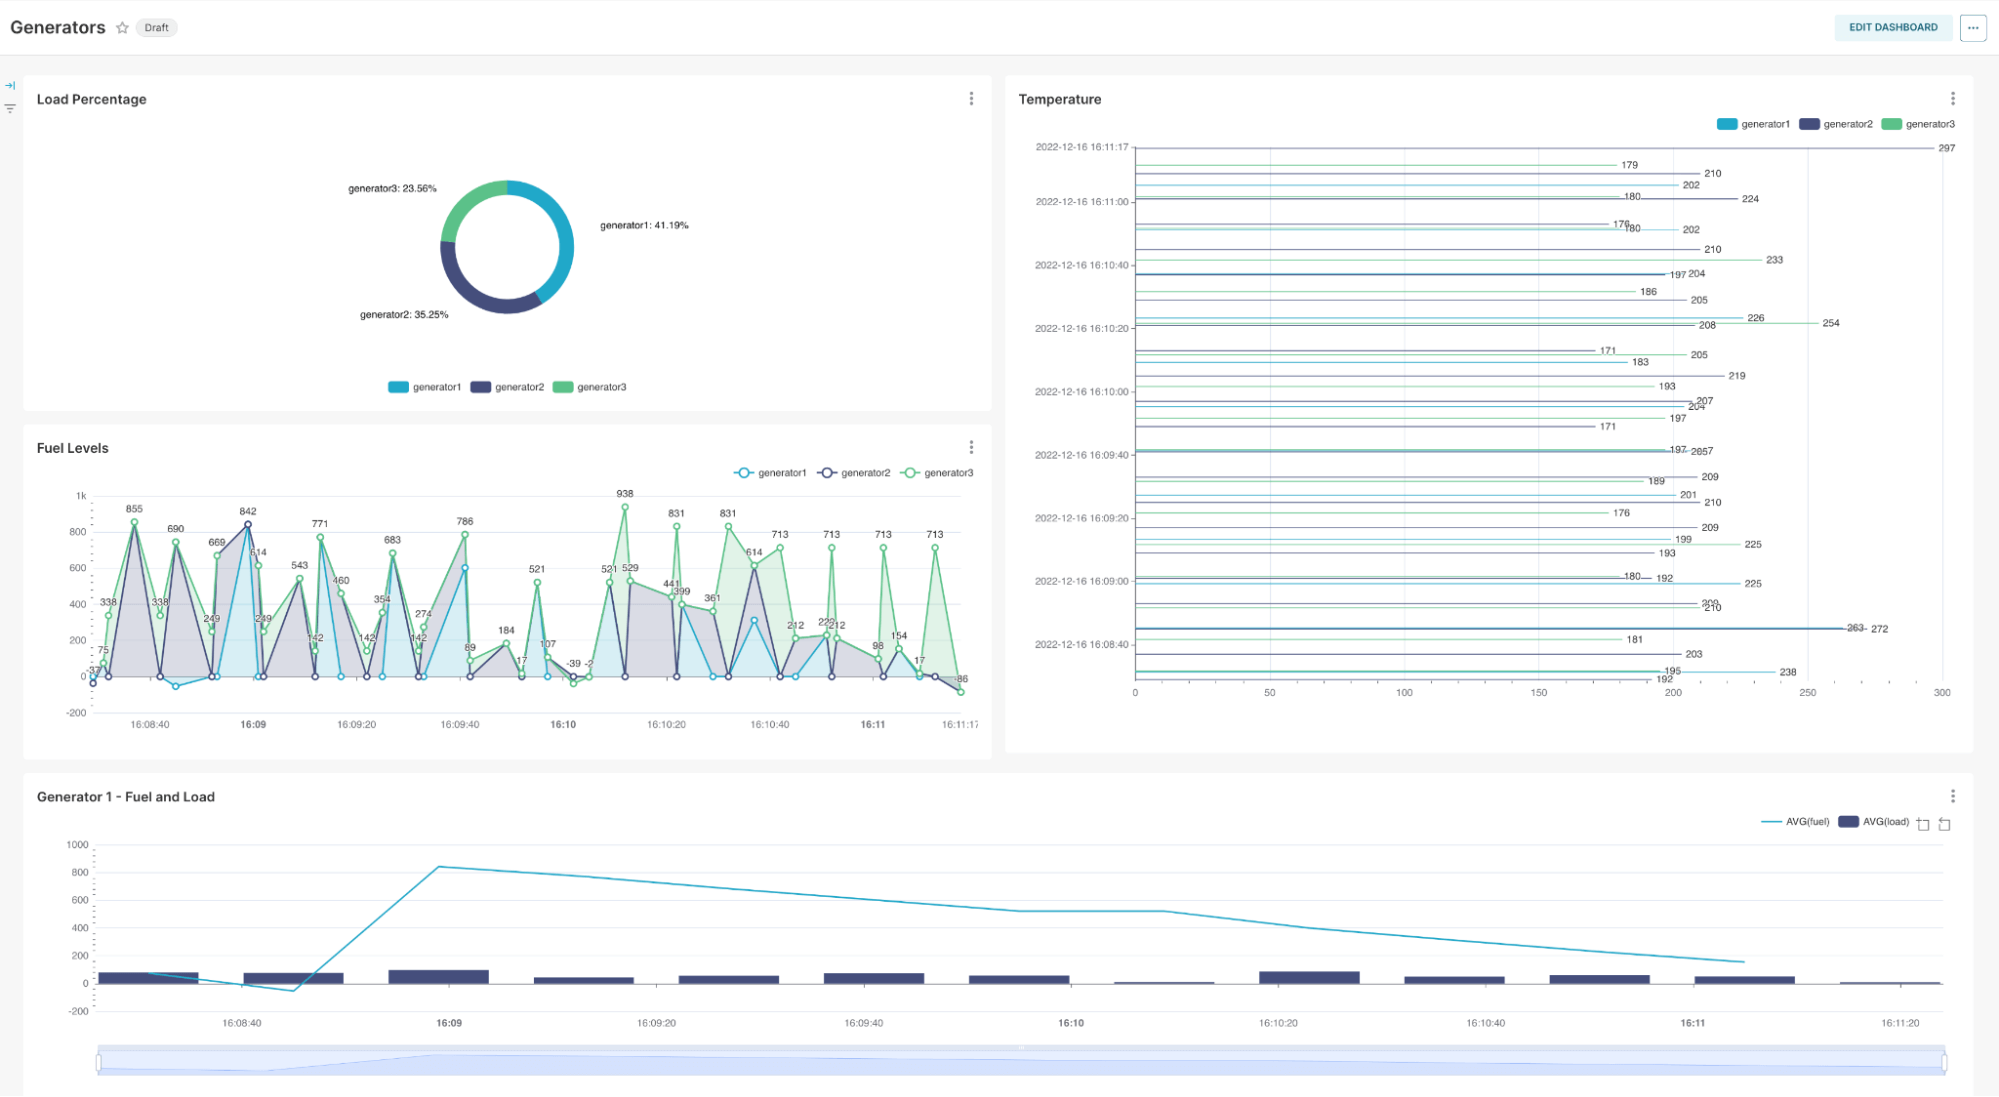
Task: Click the zoom select icon in Fuel and Load chart
Action: click(x=1923, y=824)
